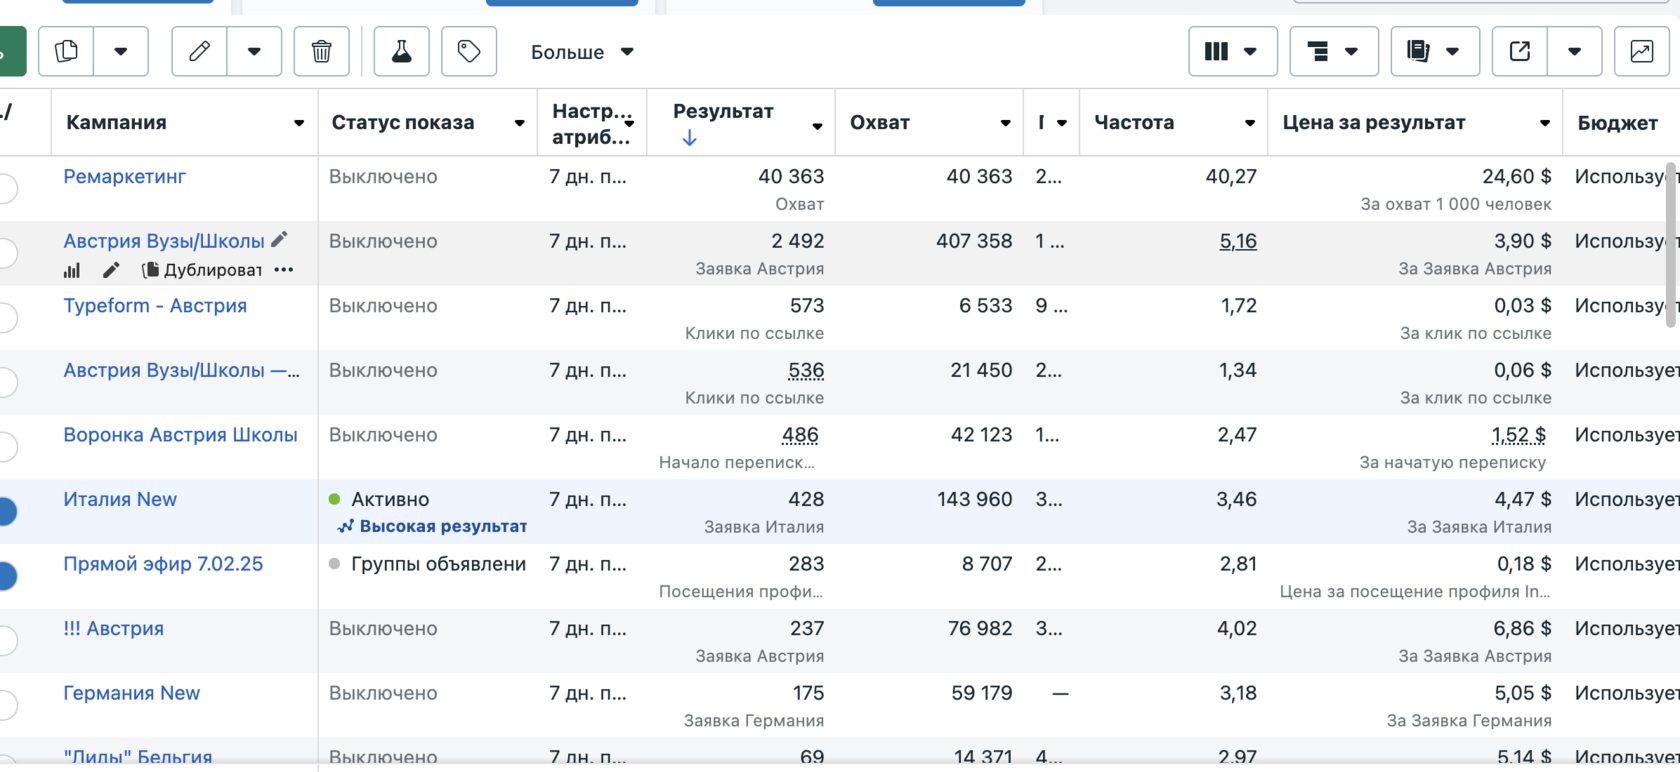Open dropdown arrow next to duplicate
The image size is (1680, 772).
coord(121,51)
